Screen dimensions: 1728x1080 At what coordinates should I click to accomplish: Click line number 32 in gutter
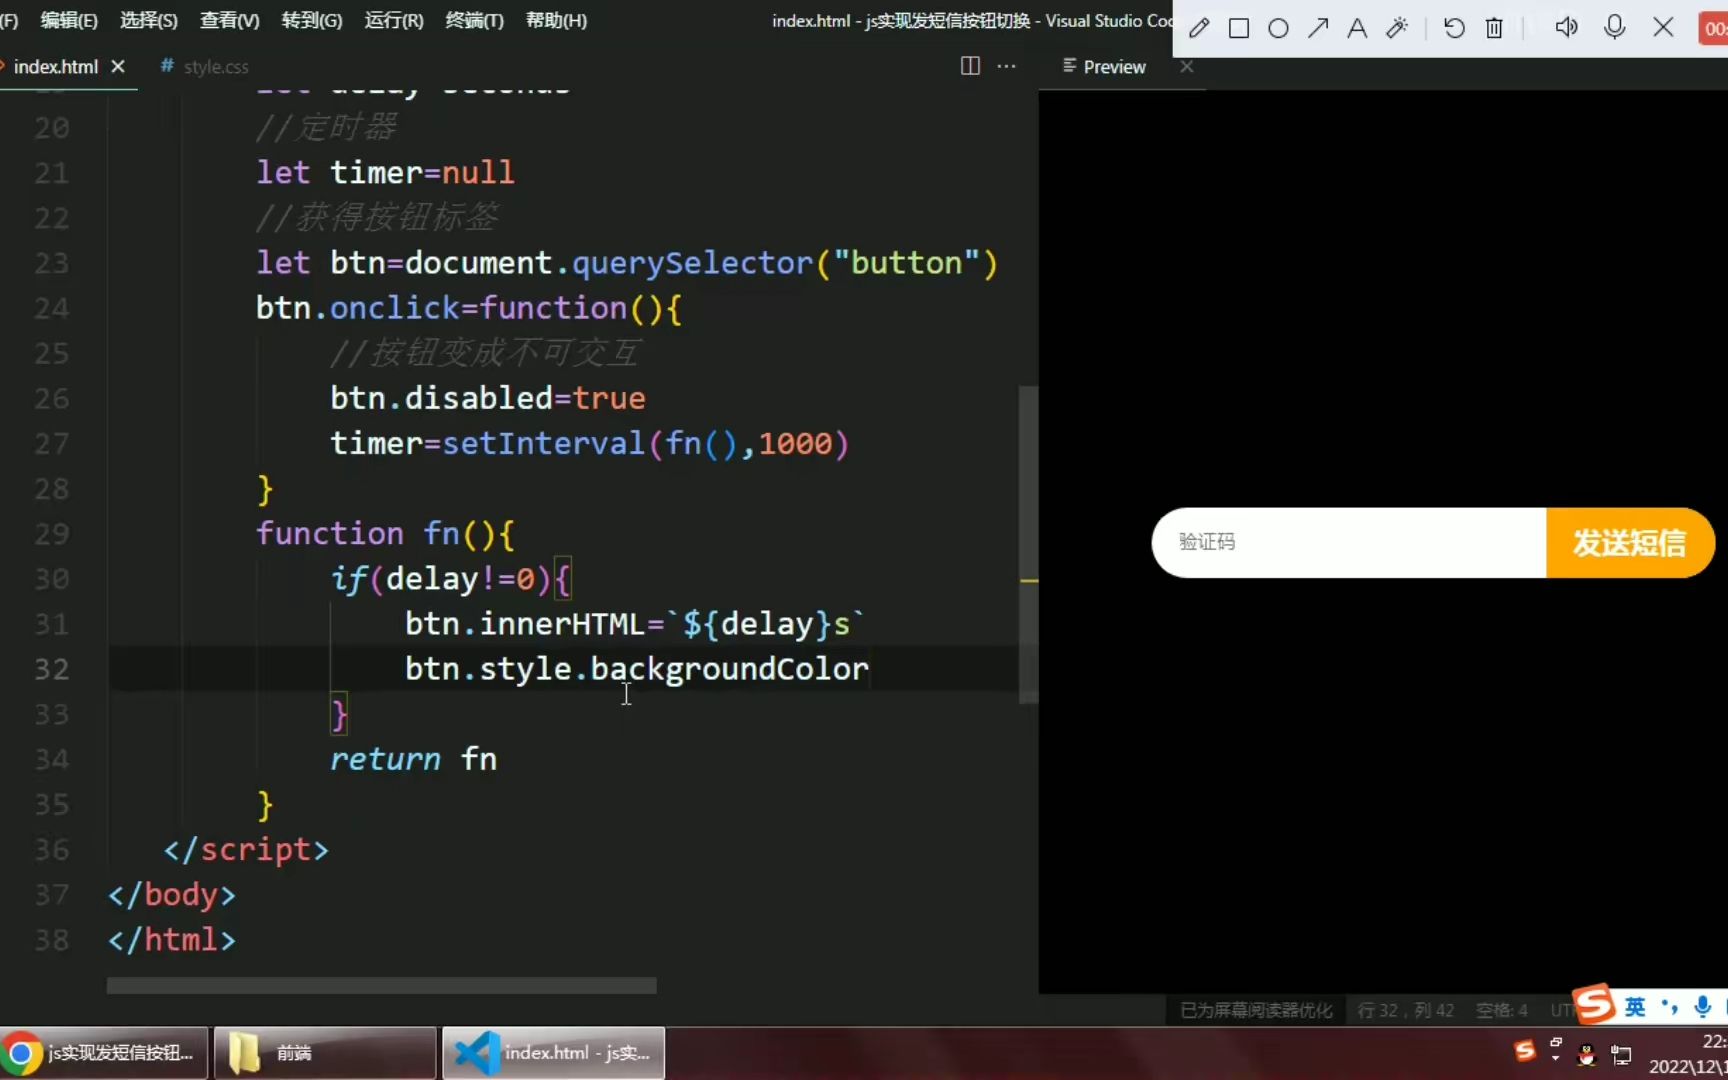[x=52, y=669]
